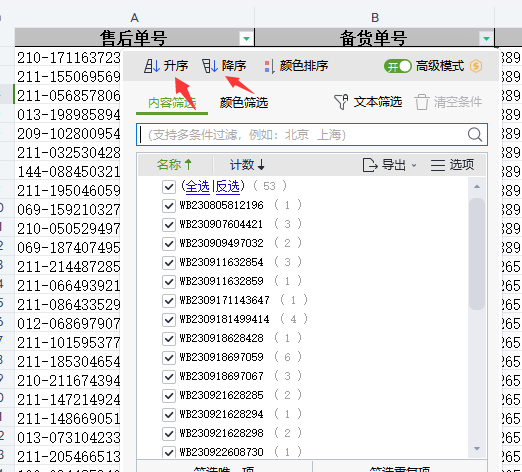The image size is (522, 472).
Task: Uncheck WB2309181499414 checkbox
Action: 169,319
